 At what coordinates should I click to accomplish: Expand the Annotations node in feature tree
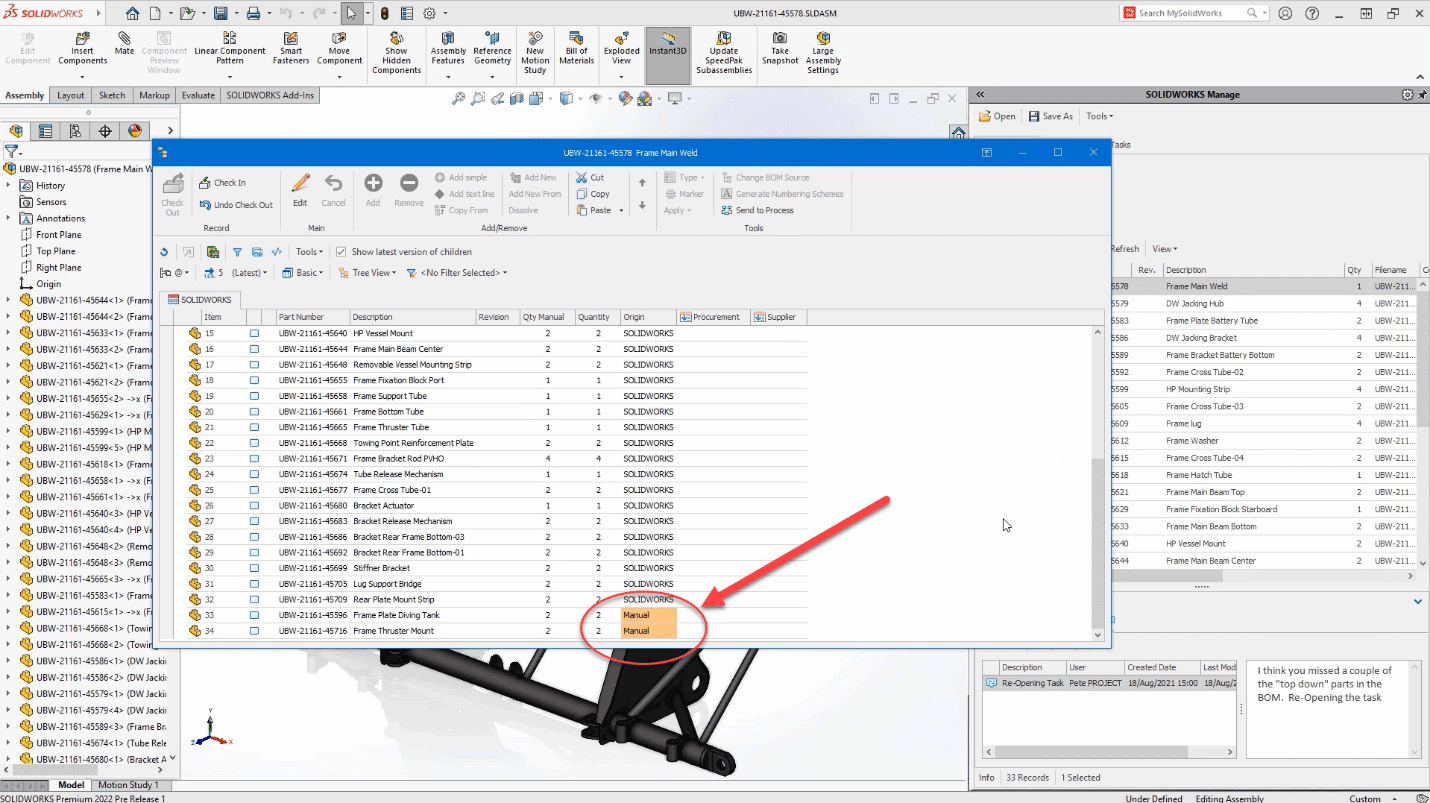pyautogui.click(x=8, y=218)
